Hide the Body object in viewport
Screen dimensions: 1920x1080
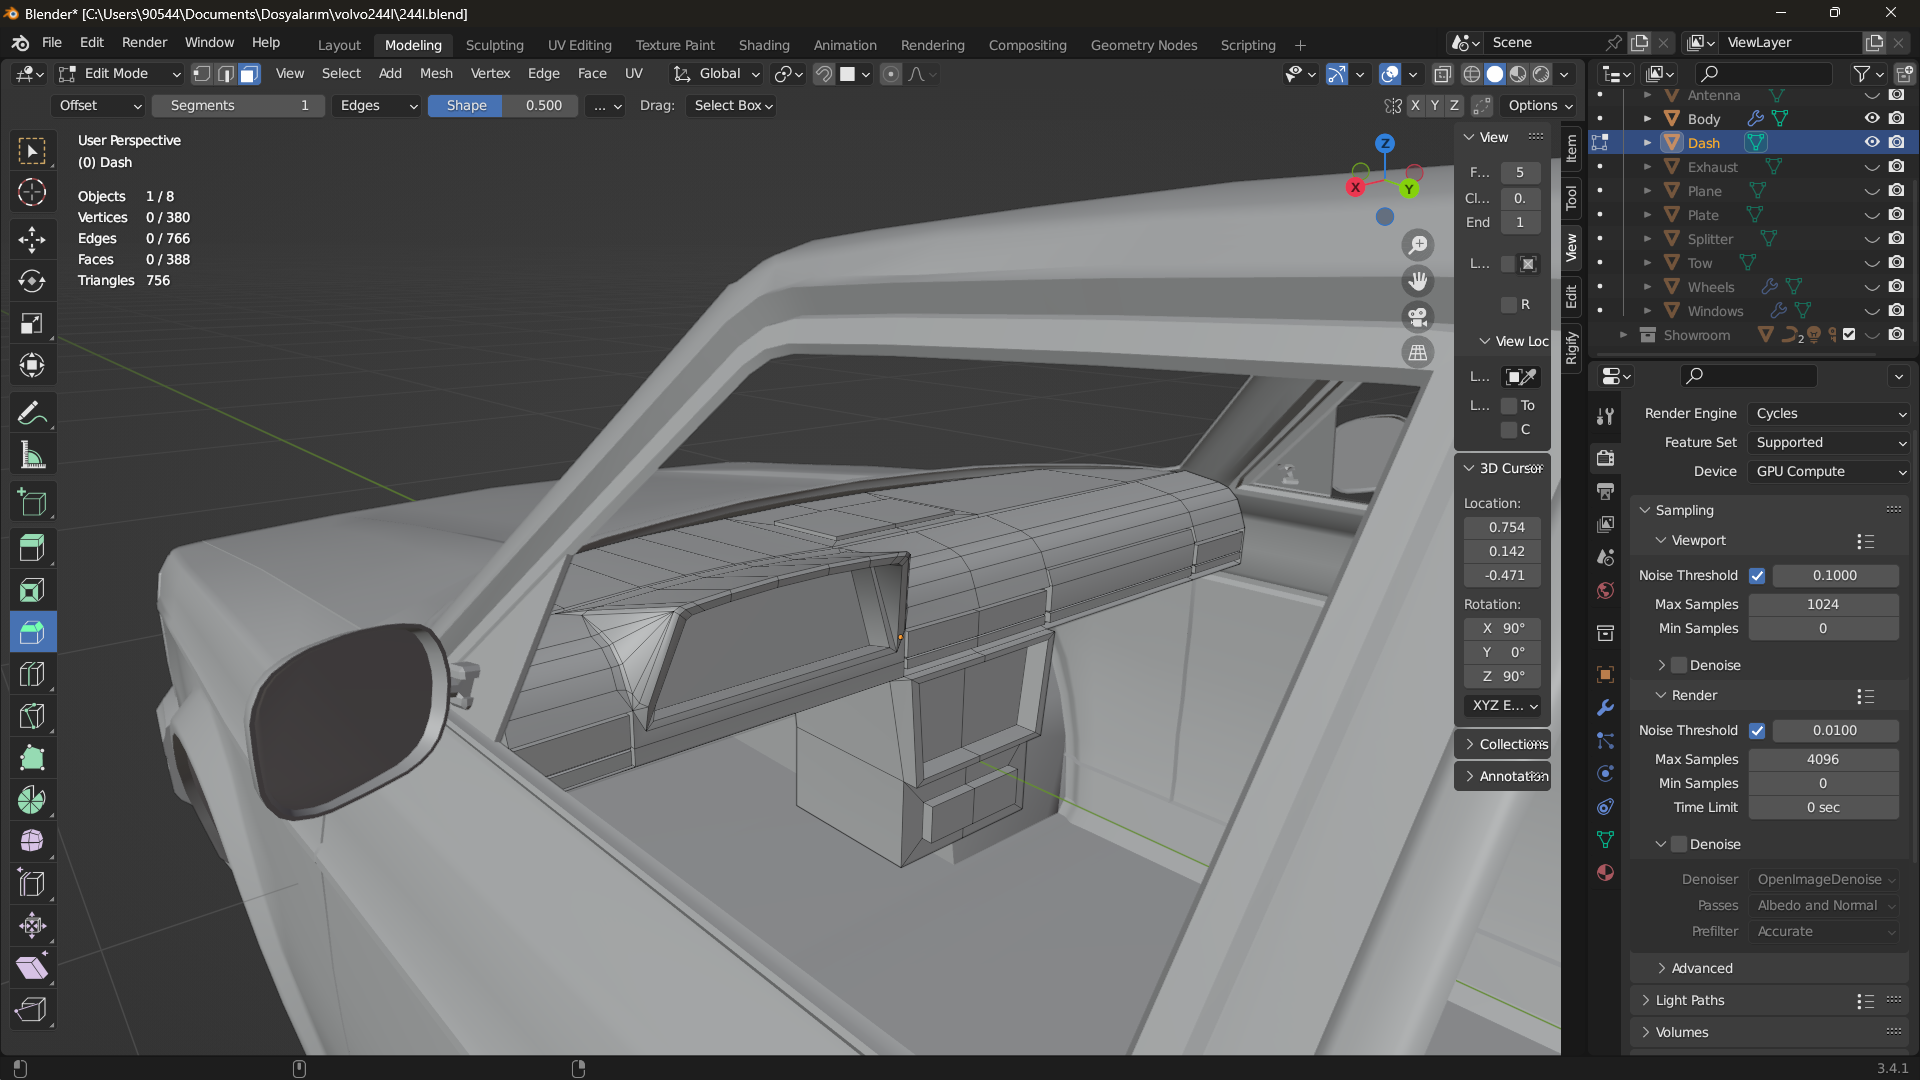click(1872, 118)
